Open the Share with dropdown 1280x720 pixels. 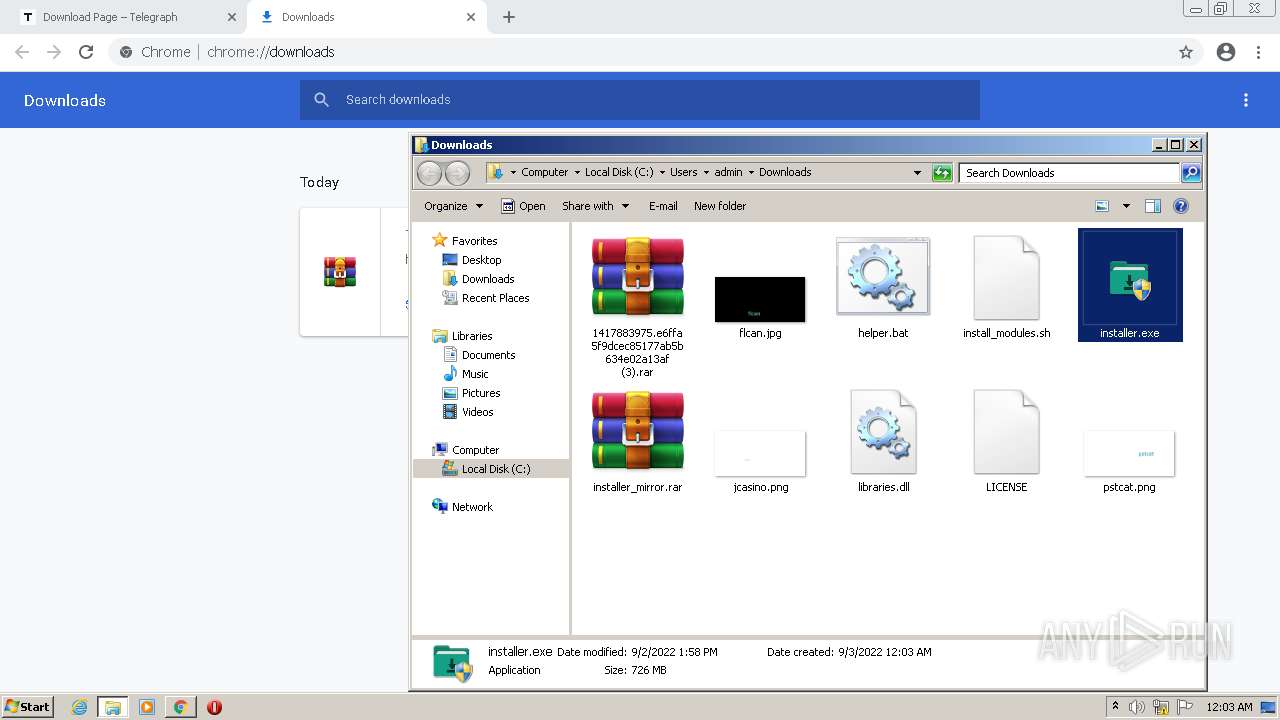596,206
